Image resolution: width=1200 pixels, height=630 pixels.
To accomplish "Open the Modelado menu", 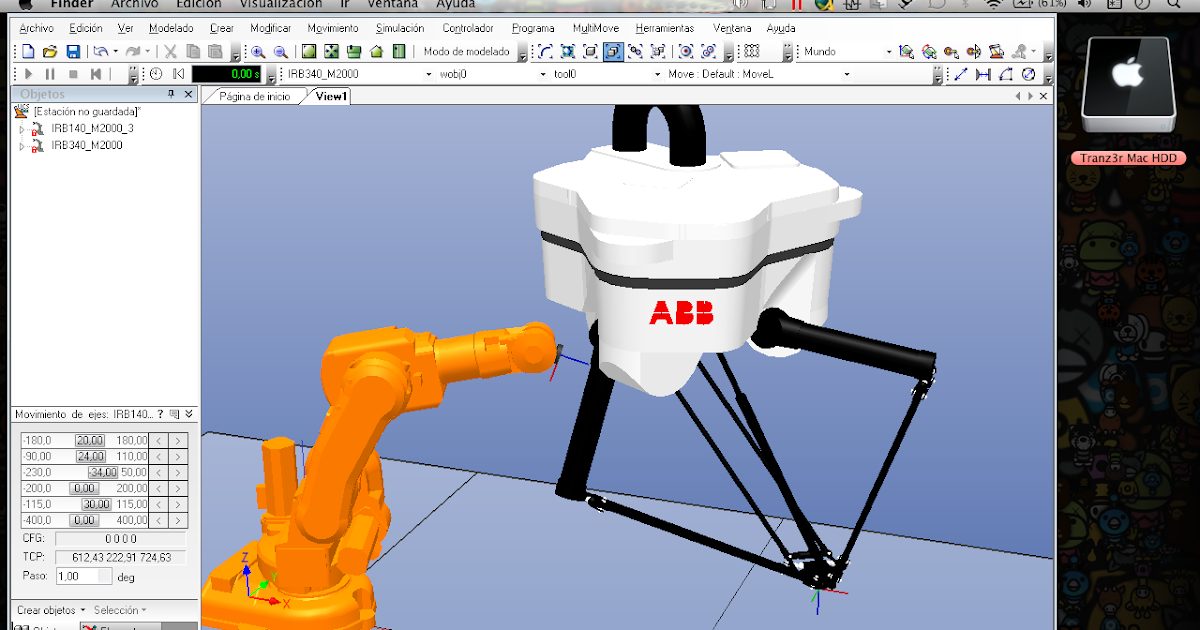I will tap(171, 28).
